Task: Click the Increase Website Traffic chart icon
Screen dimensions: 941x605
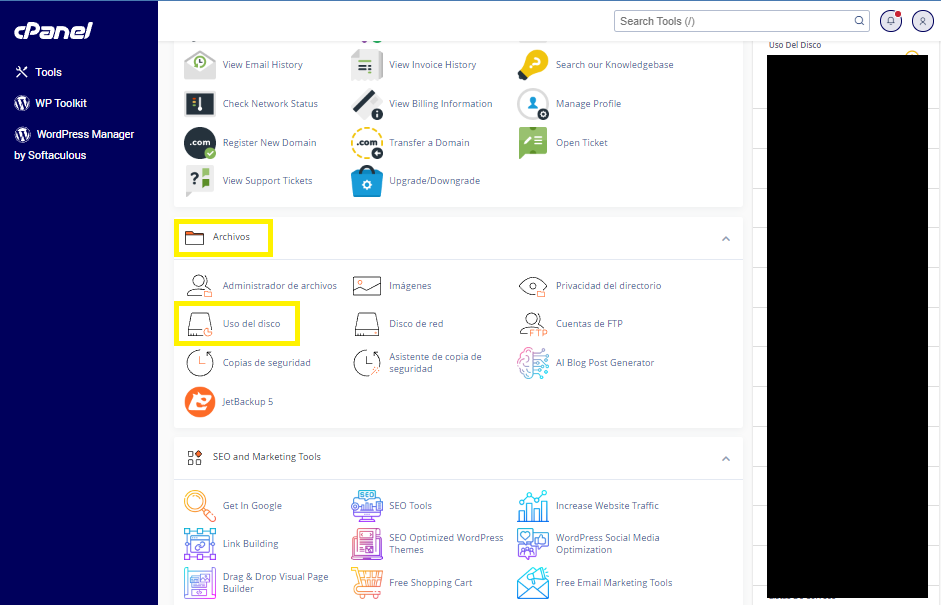Action: (x=533, y=506)
